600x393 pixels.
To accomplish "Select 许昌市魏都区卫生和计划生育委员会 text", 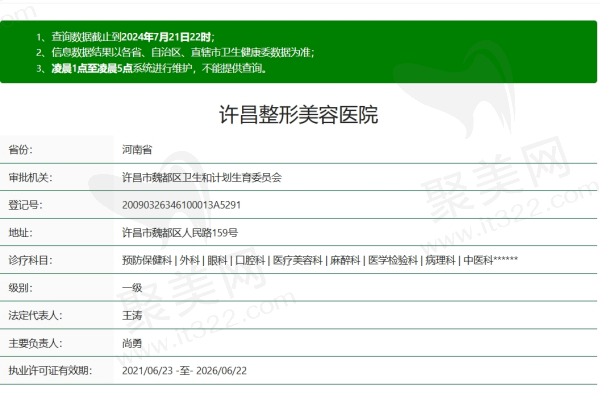I will pos(202,178).
